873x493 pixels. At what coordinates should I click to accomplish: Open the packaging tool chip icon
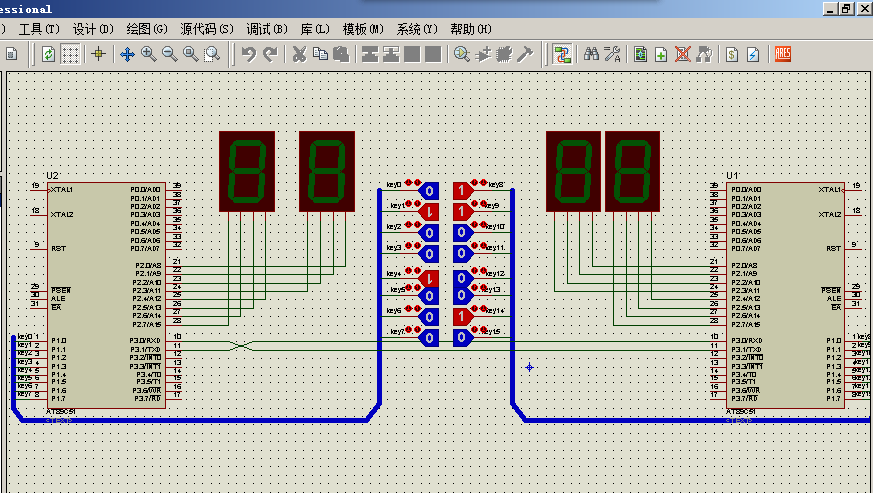click(x=504, y=54)
